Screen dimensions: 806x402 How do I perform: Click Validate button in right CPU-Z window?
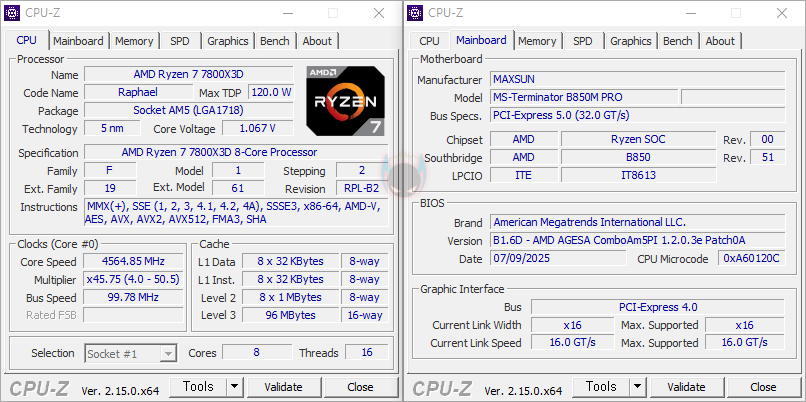tap(686, 387)
